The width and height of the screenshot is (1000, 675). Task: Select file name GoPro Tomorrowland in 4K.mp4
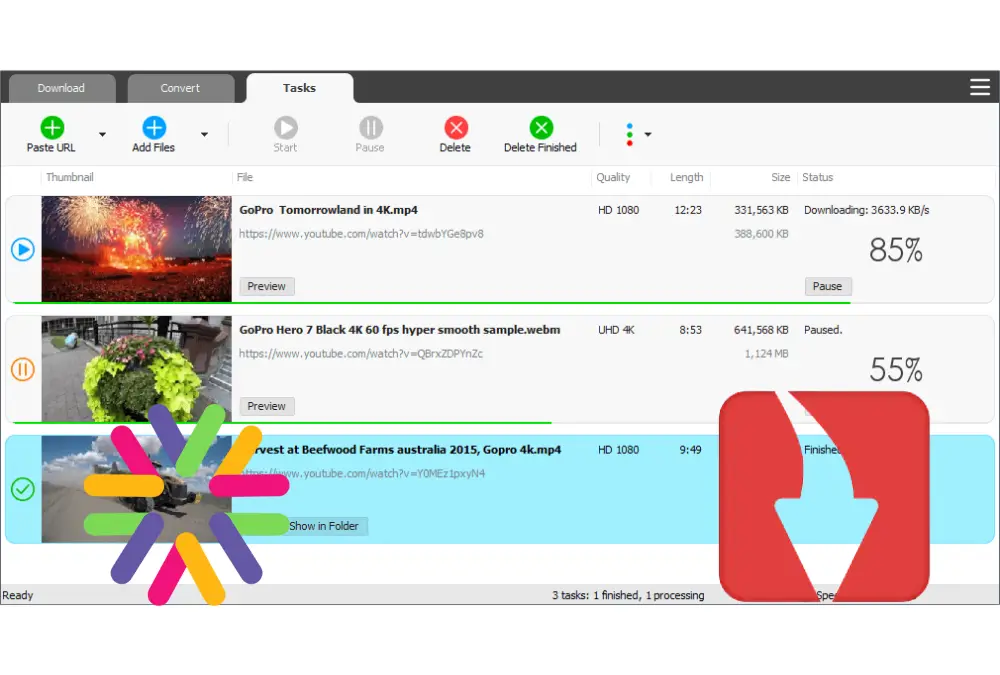pos(328,210)
